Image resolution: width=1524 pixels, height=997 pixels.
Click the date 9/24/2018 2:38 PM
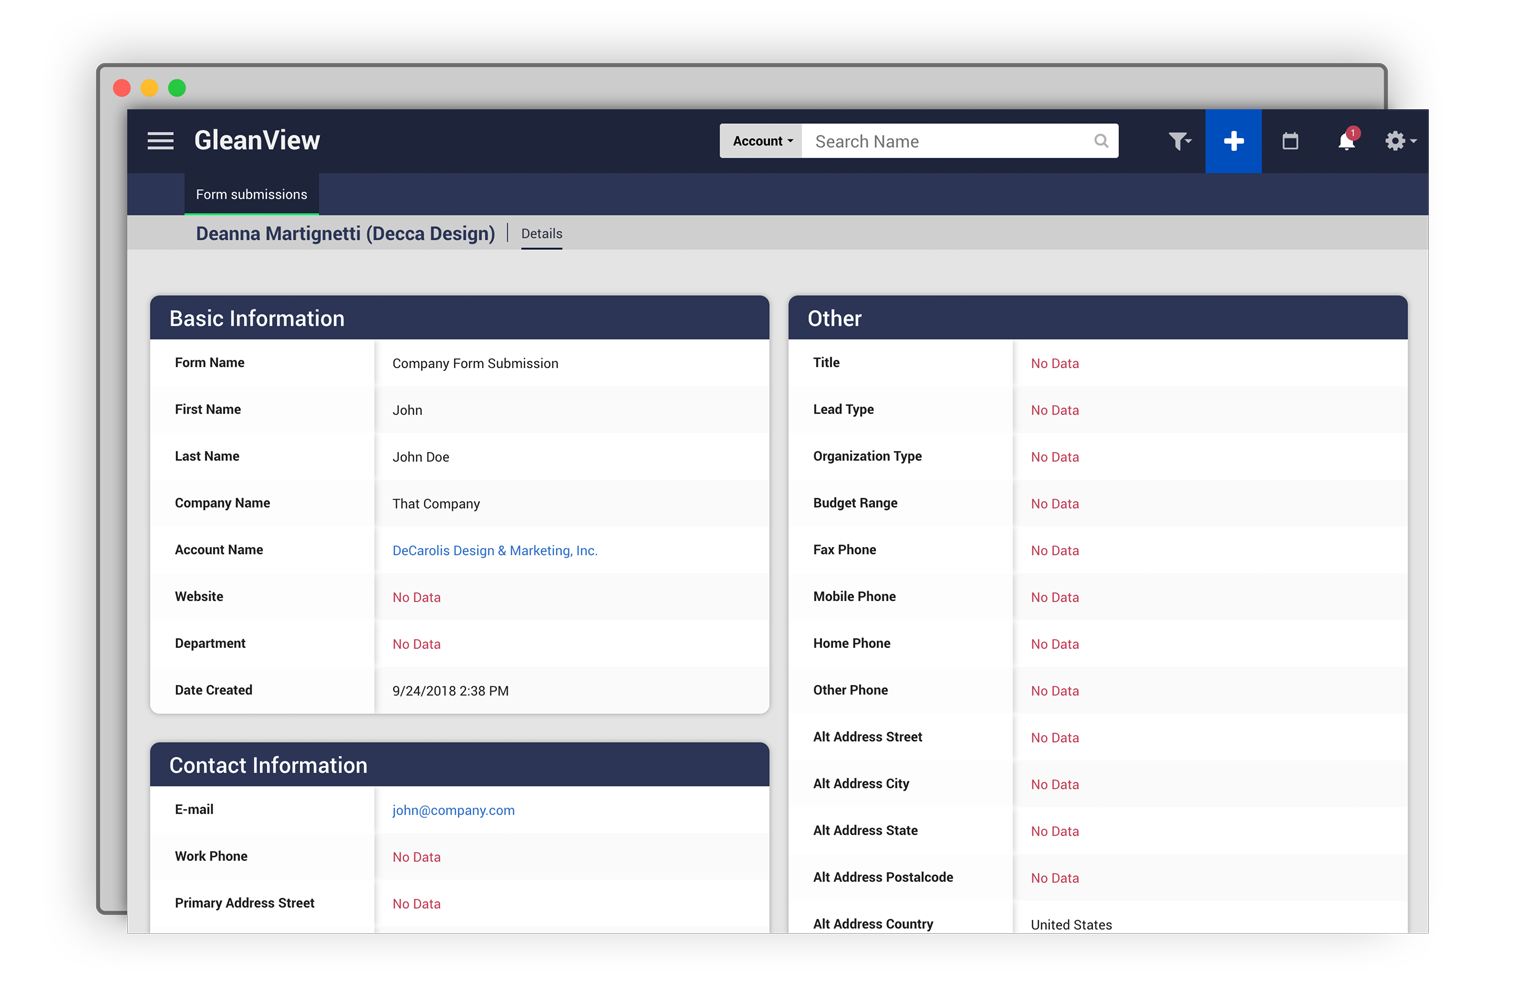click(x=450, y=691)
